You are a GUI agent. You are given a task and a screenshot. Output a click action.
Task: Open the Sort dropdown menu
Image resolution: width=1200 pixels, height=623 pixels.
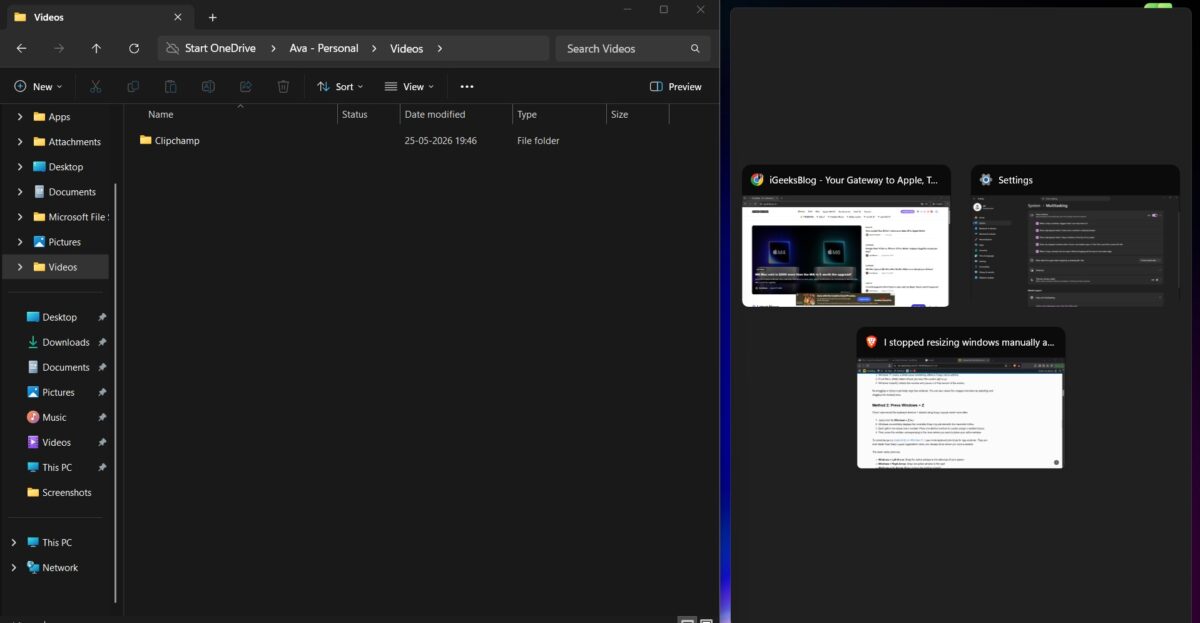pyautogui.click(x=340, y=87)
